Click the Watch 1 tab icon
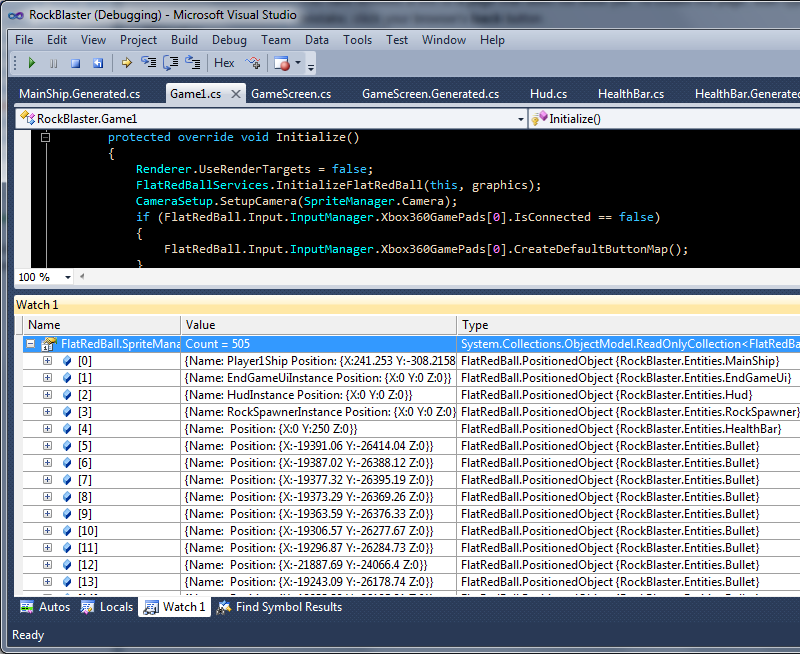 tap(151, 607)
